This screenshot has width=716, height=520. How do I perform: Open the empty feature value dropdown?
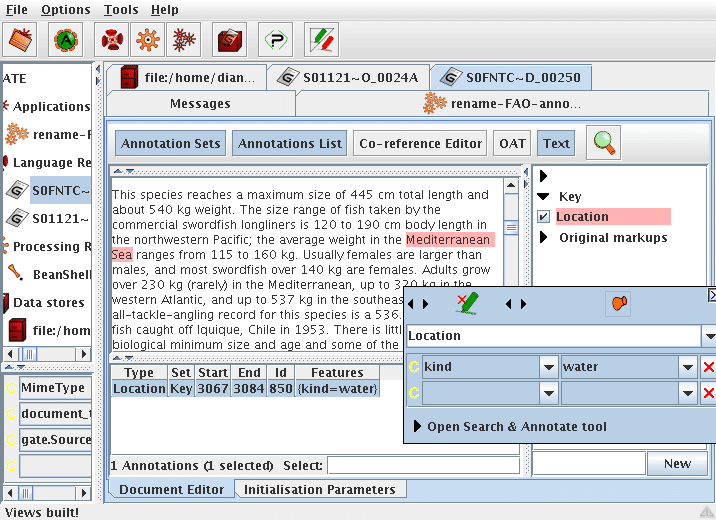pyautogui.click(x=688, y=393)
